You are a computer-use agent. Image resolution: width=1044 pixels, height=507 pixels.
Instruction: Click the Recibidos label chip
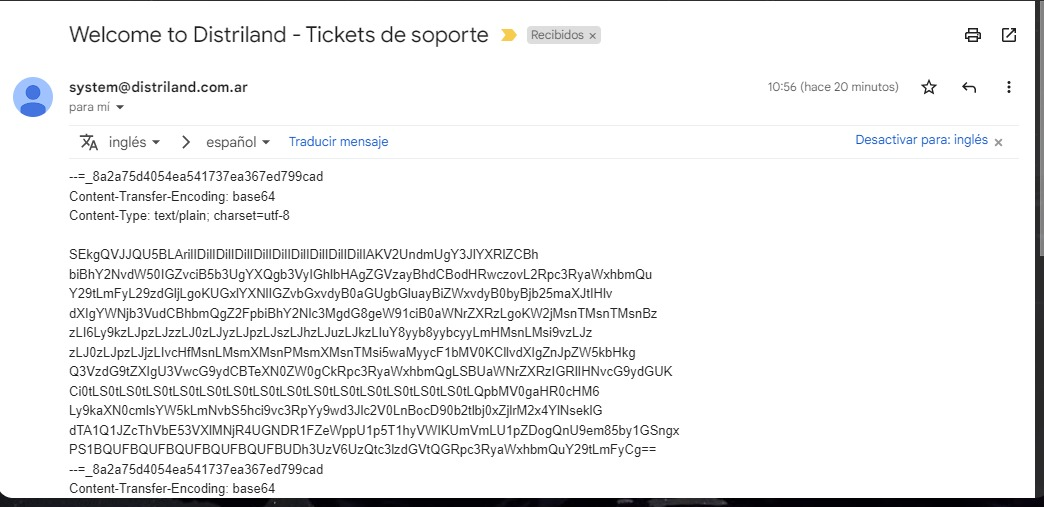point(557,35)
